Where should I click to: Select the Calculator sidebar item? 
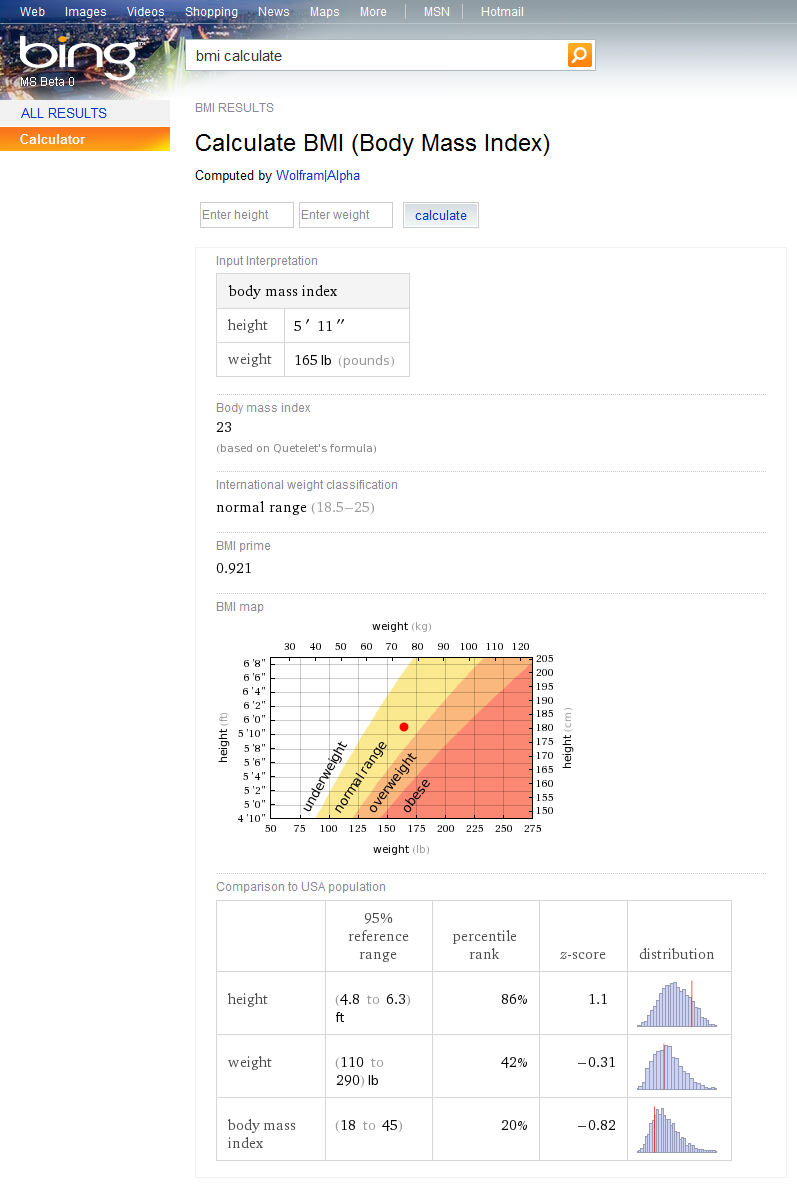click(x=52, y=139)
